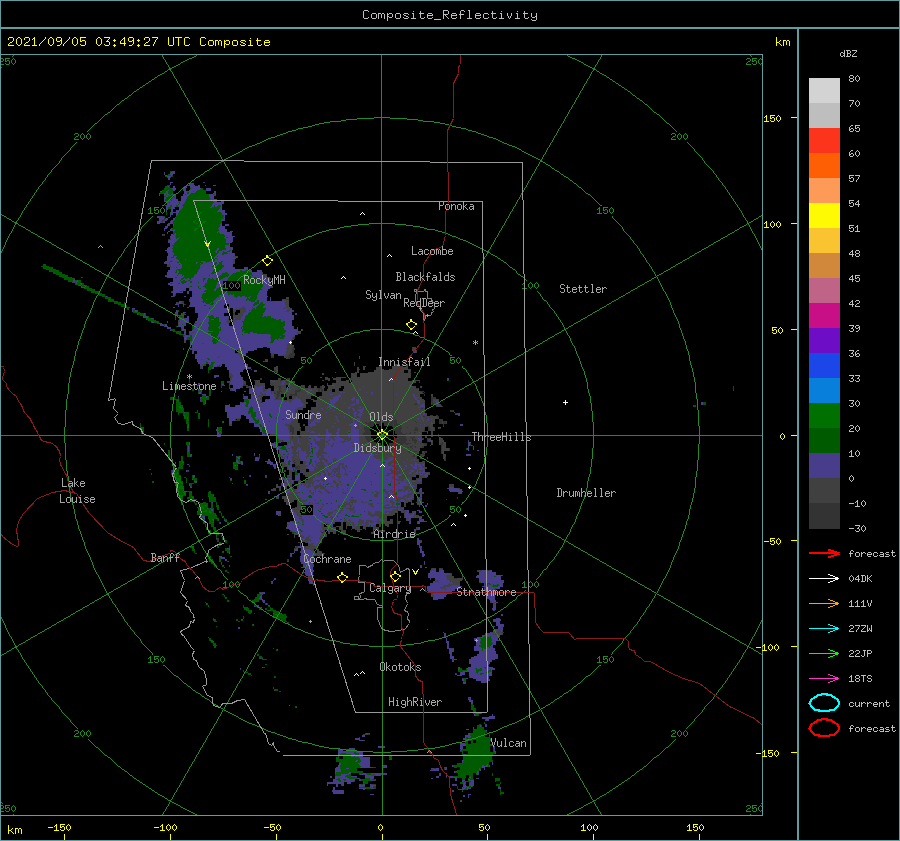The image size is (900, 841).
Task: Select the red 60-65 dBZ swatch
Action: tap(824, 141)
